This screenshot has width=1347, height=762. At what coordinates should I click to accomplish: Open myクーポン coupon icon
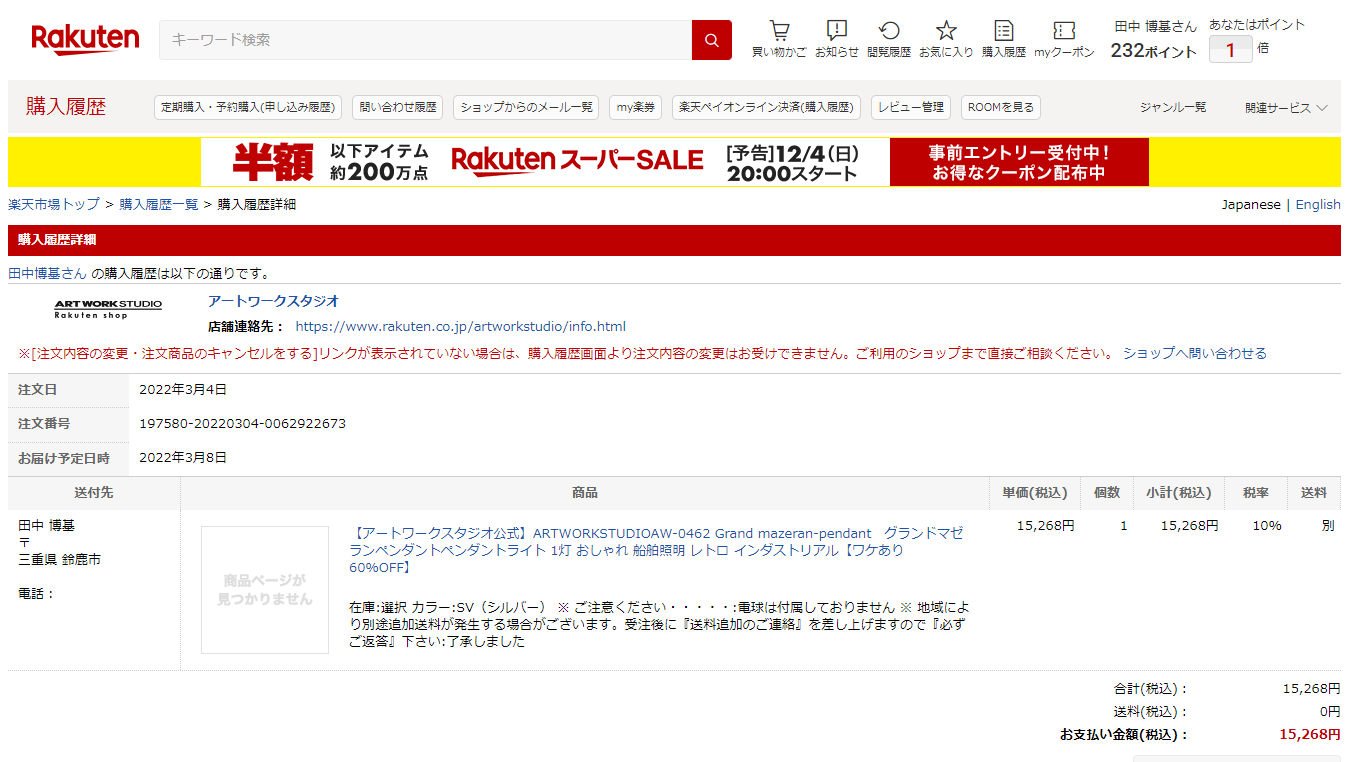pyautogui.click(x=1064, y=39)
